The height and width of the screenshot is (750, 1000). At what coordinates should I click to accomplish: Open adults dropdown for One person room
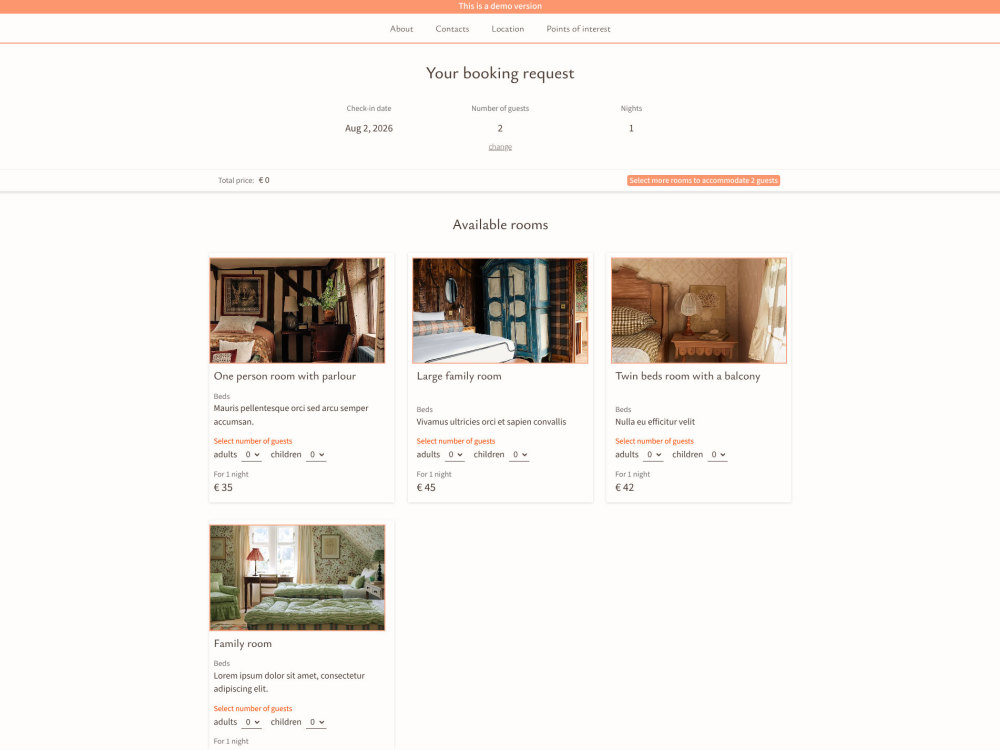pos(252,455)
